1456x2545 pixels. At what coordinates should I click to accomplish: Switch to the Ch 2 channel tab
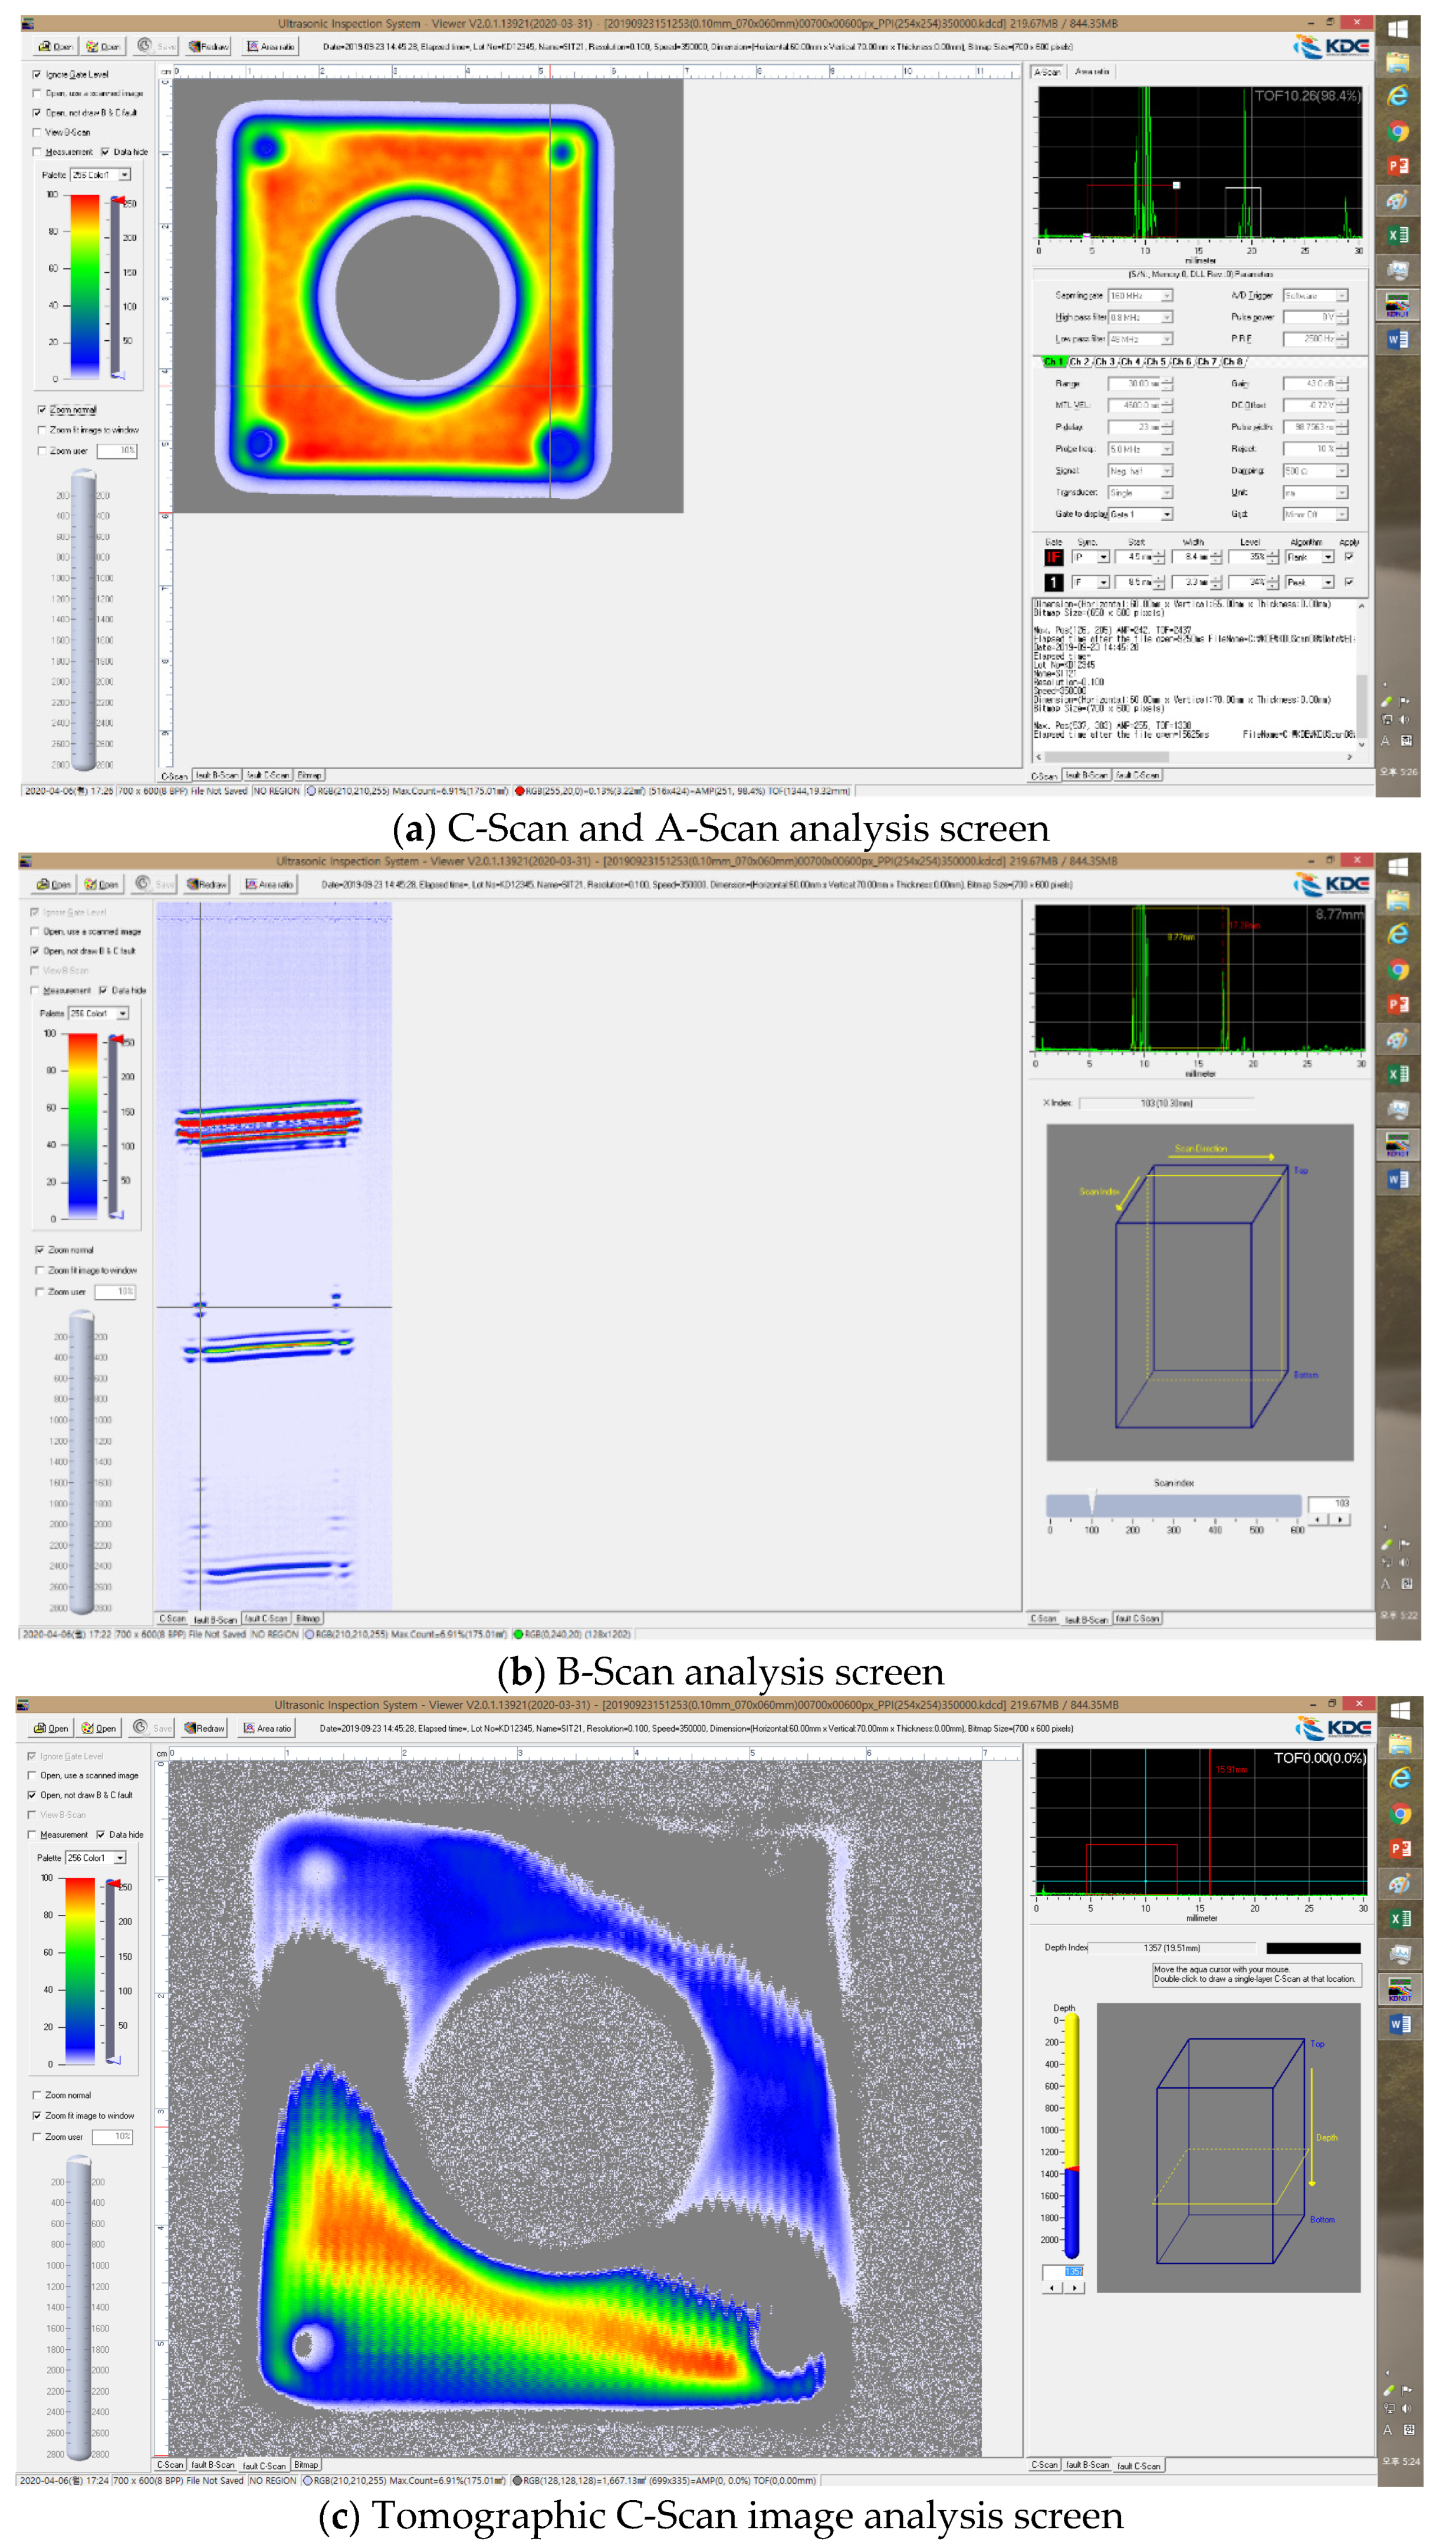[x=1079, y=362]
